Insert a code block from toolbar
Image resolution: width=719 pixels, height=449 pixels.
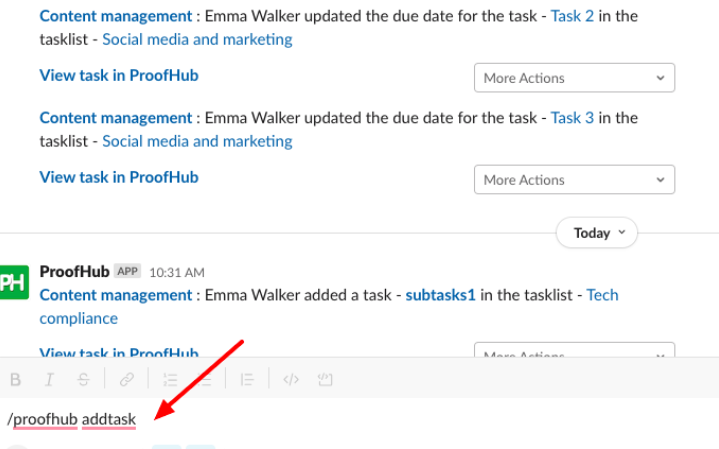tap(325, 379)
